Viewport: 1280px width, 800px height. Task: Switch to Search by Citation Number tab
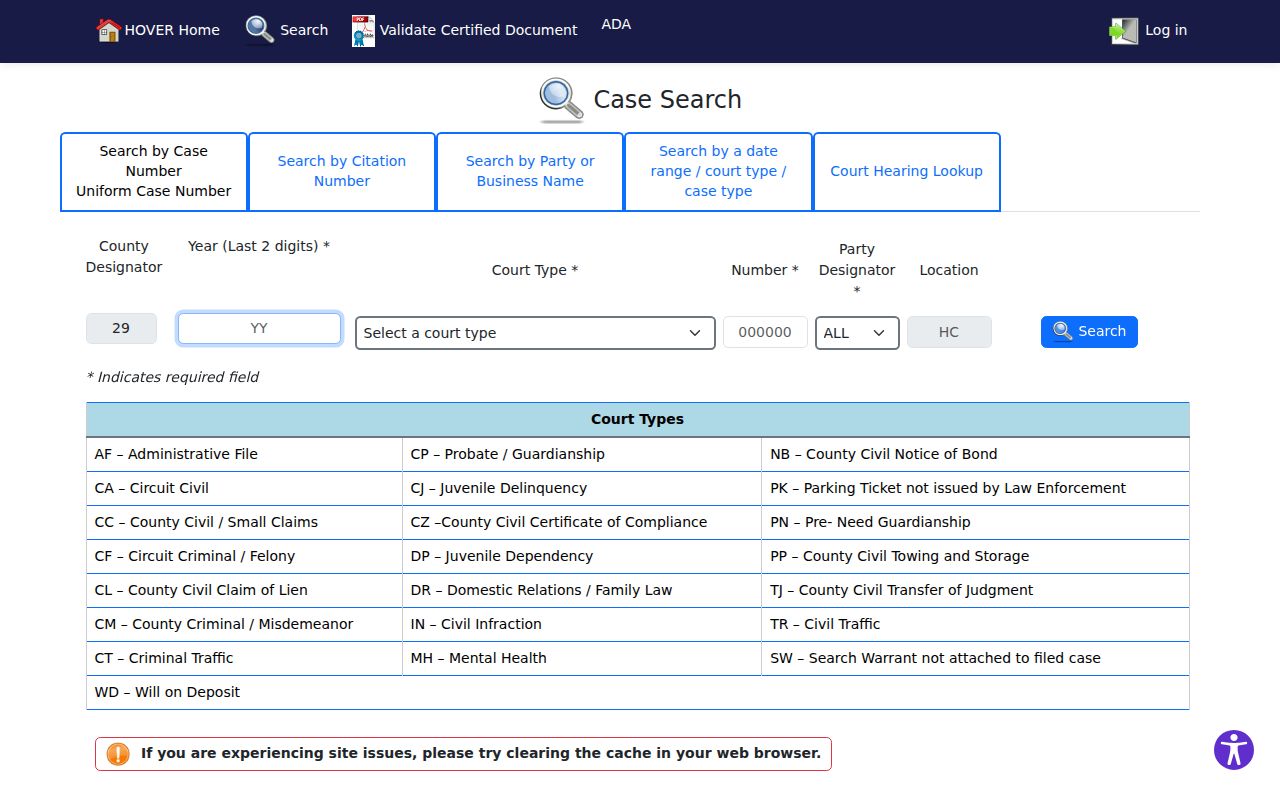[x=342, y=171]
